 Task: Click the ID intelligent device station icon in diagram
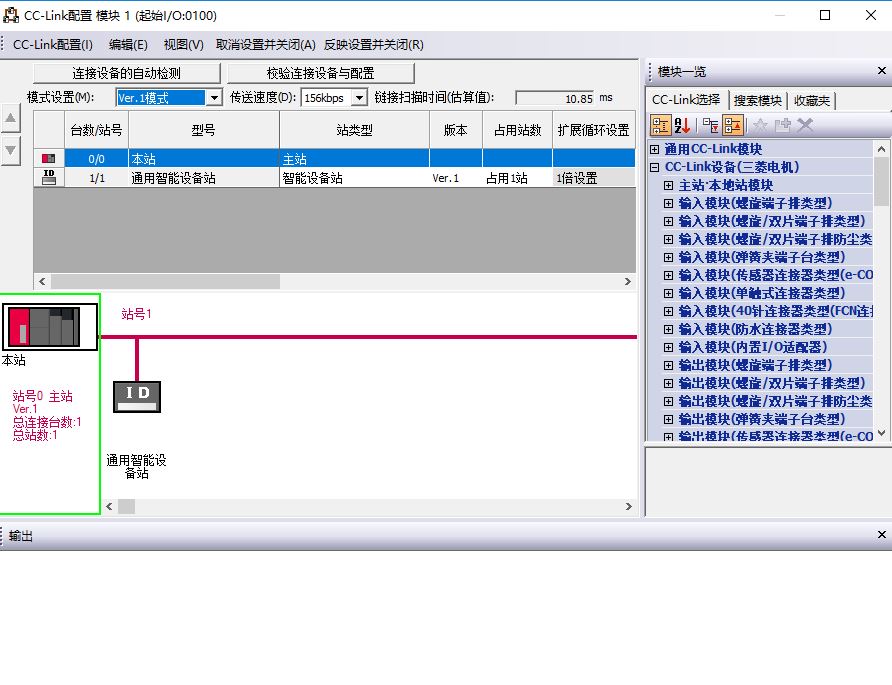click(137, 396)
